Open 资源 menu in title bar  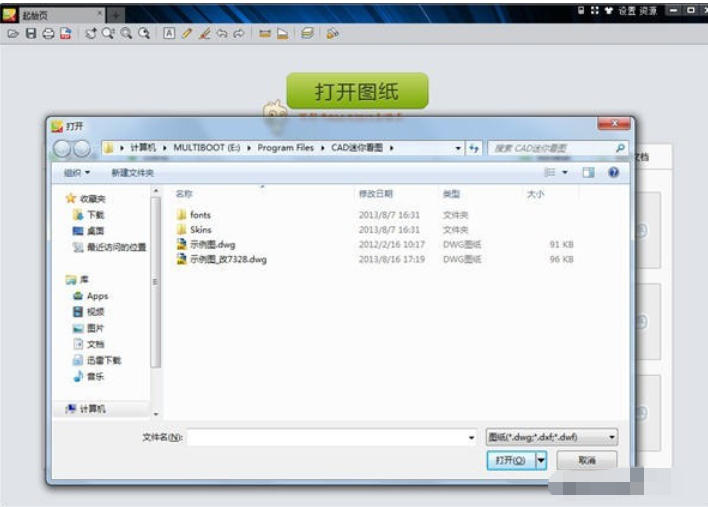(x=647, y=10)
